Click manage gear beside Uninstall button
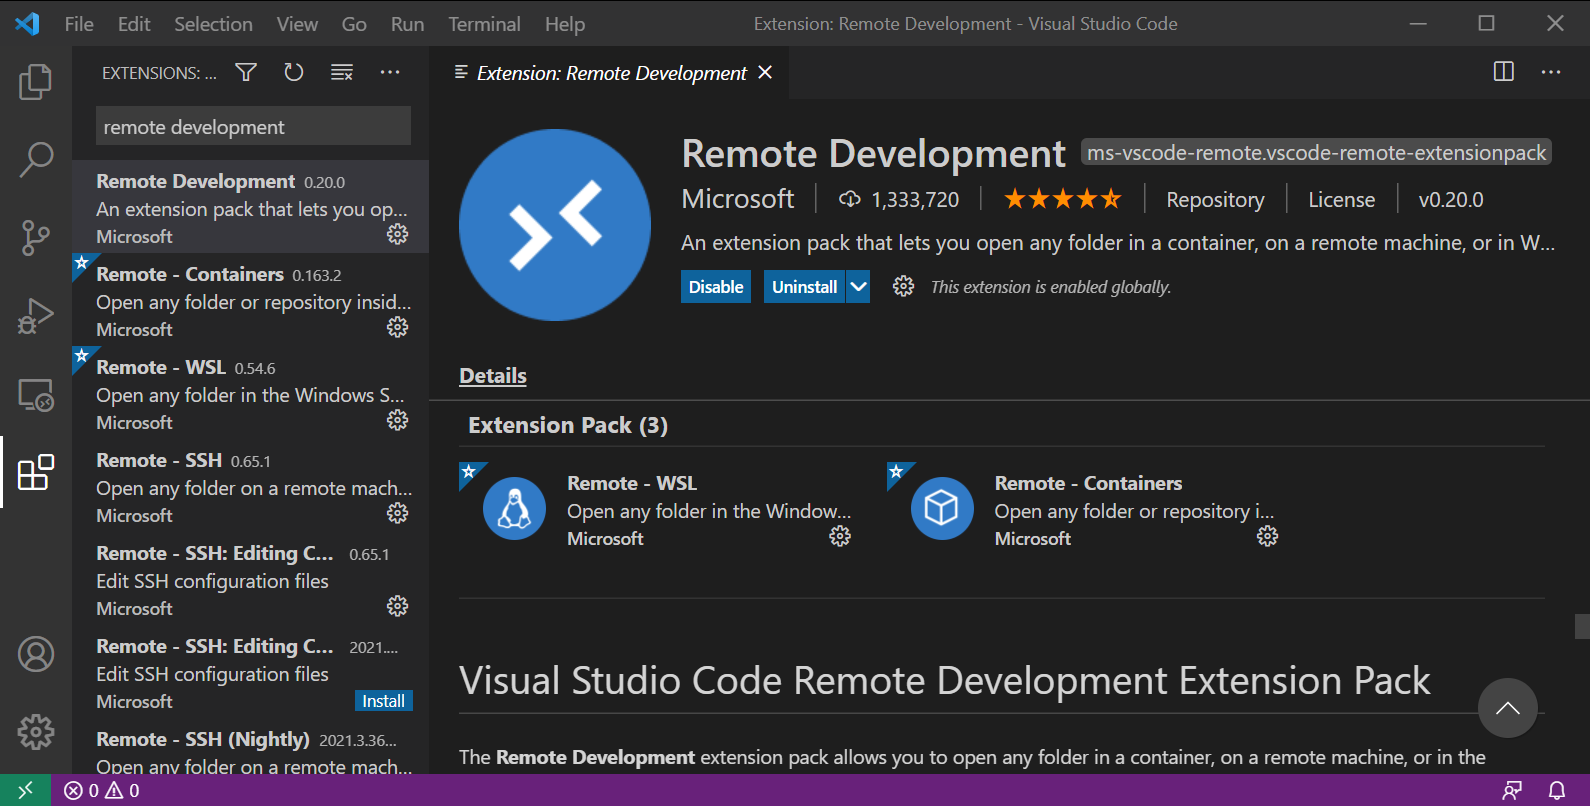1590x806 pixels. (903, 287)
